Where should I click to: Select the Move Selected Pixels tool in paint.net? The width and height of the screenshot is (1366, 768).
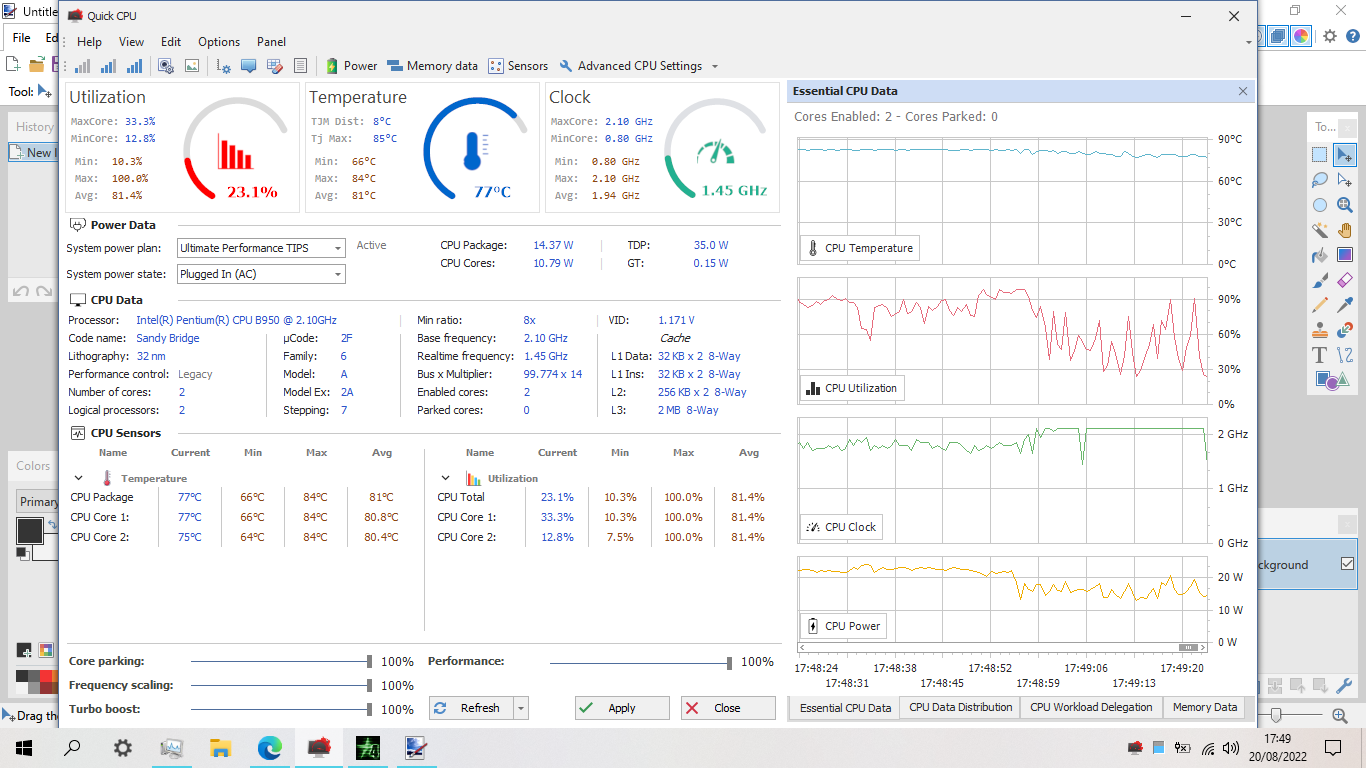coord(1345,155)
